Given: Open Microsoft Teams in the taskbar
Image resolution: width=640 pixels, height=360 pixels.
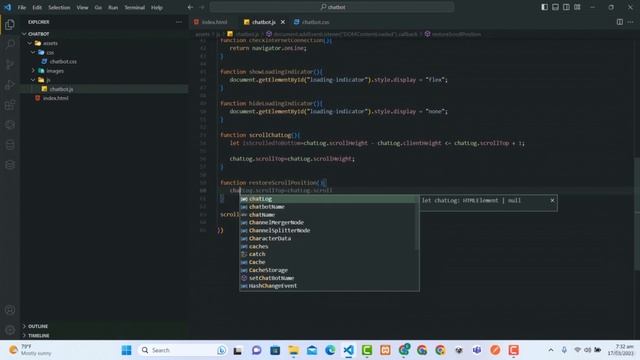Looking at the screenshot, I should point(477,350).
